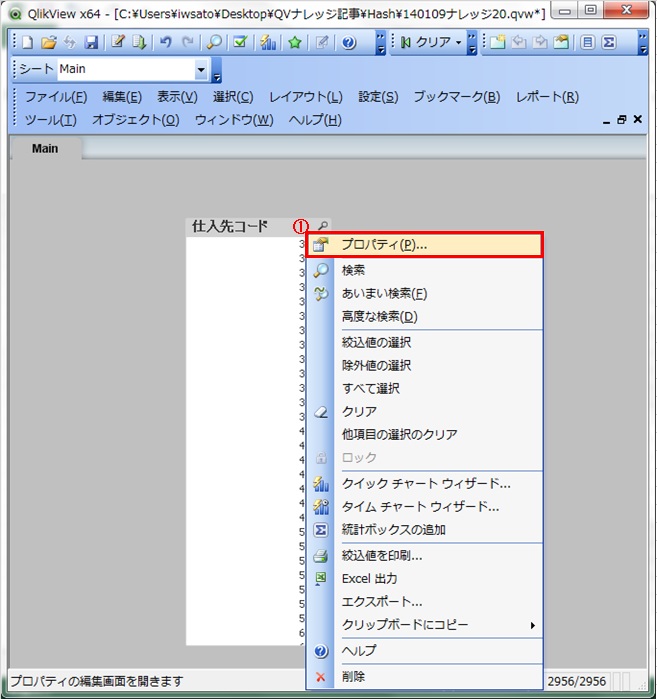Open Sheet Properties from the design toolbar
Viewport: 657px width, 699px height.
coord(562,42)
